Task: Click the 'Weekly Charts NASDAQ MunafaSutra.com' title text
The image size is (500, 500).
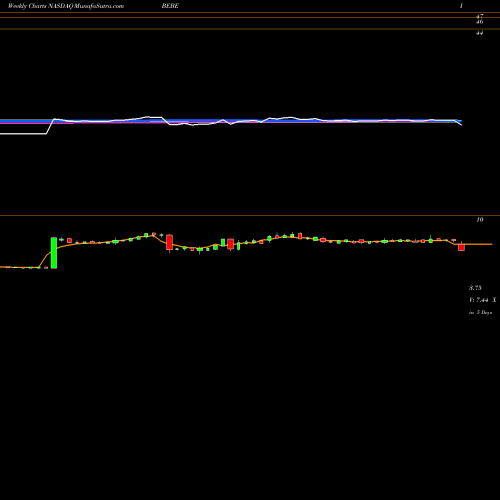Action: coord(66,6)
